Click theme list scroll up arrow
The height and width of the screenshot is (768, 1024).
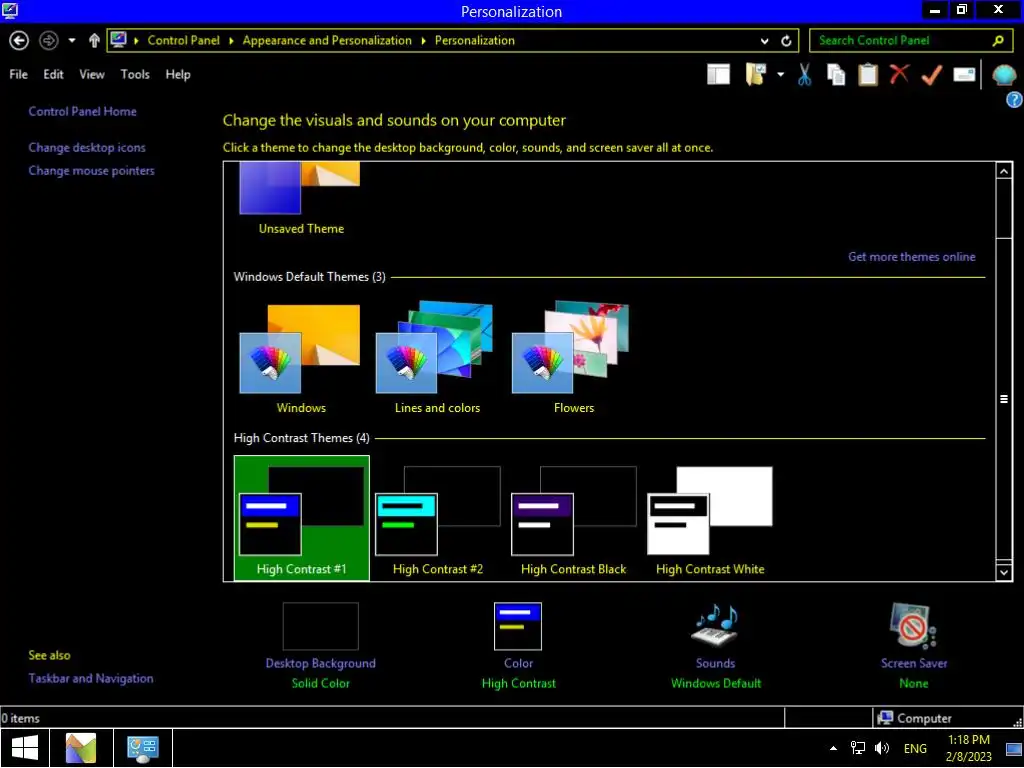[1004, 171]
